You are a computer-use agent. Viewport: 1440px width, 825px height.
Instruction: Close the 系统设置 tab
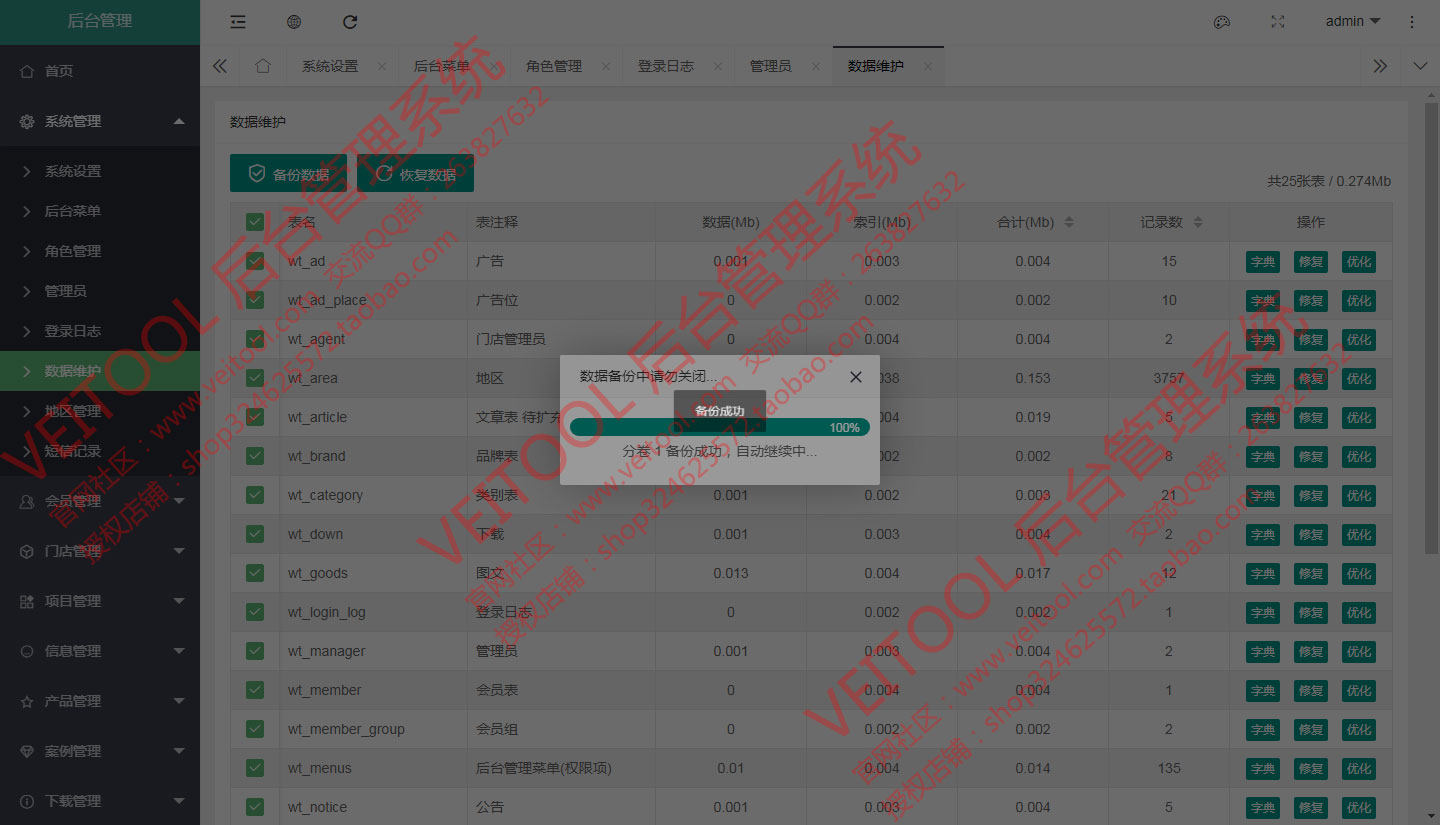point(382,66)
